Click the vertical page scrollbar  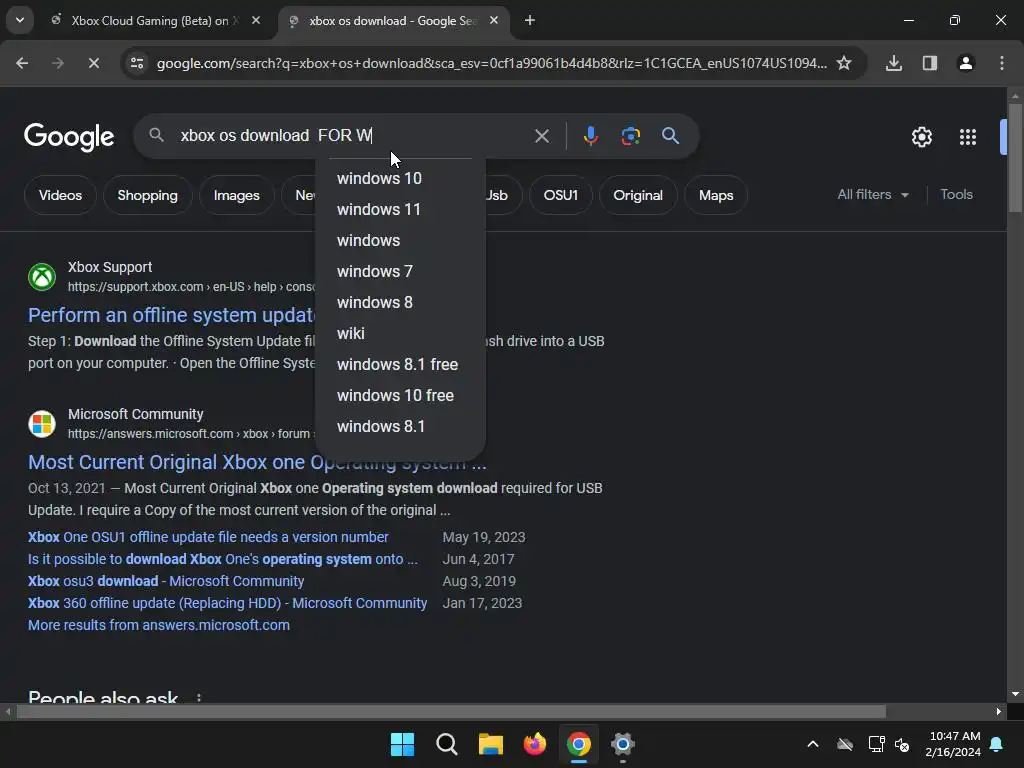pyautogui.click(x=1015, y=157)
